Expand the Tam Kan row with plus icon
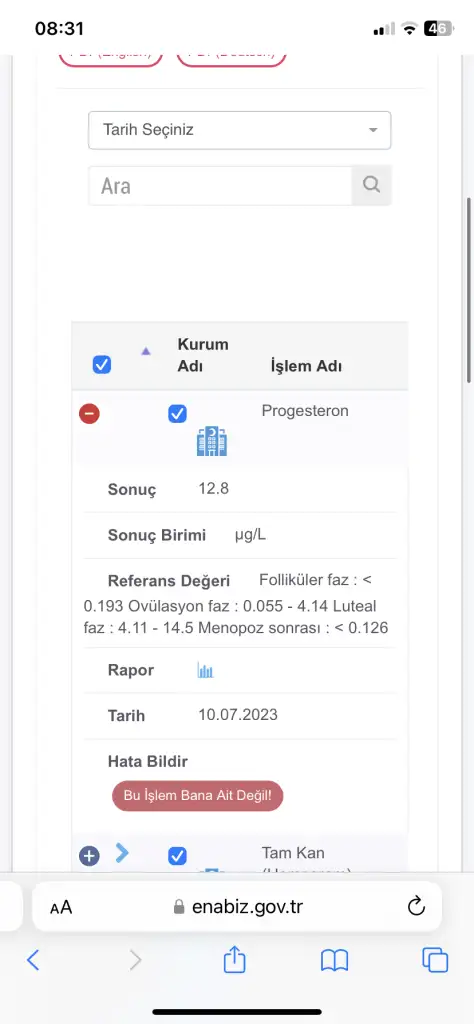Screen dimensions: 474x1024 pos(89,856)
